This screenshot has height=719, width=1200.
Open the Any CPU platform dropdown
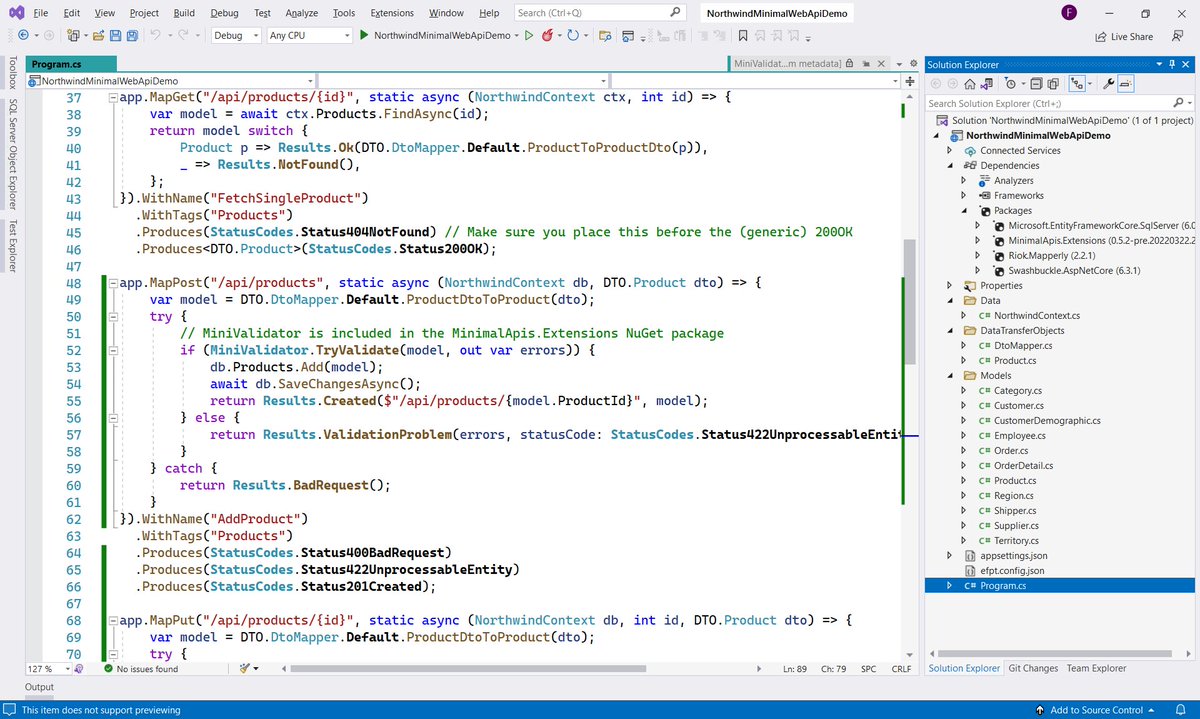308,36
